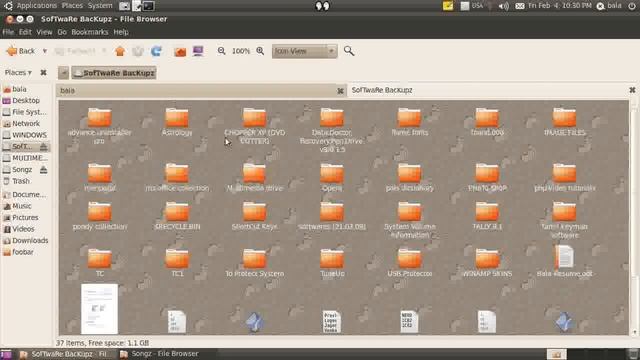640x360 pixels.
Task: Click the volume speaker icon in panel
Action: point(504,6)
